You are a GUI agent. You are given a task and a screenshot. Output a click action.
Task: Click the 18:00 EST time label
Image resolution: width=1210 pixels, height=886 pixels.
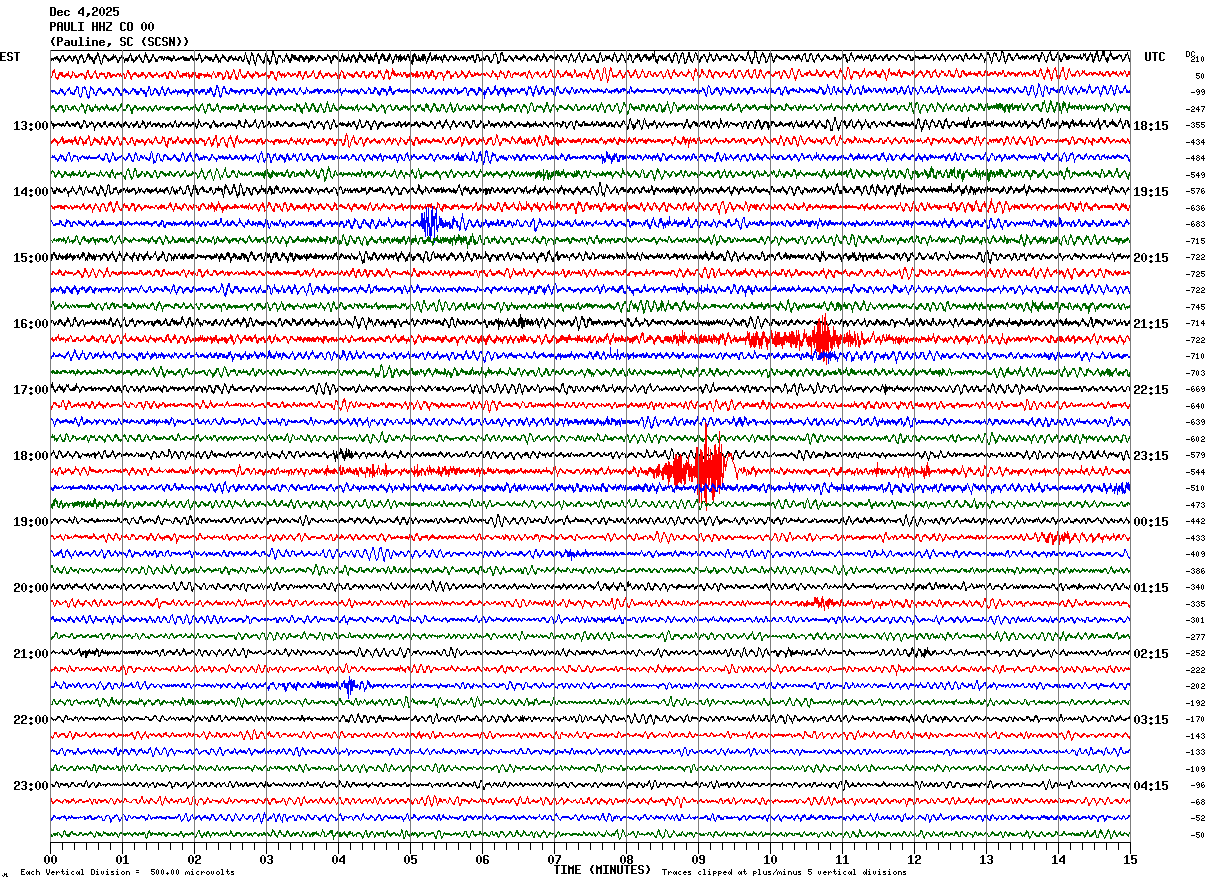click(31, 456)
